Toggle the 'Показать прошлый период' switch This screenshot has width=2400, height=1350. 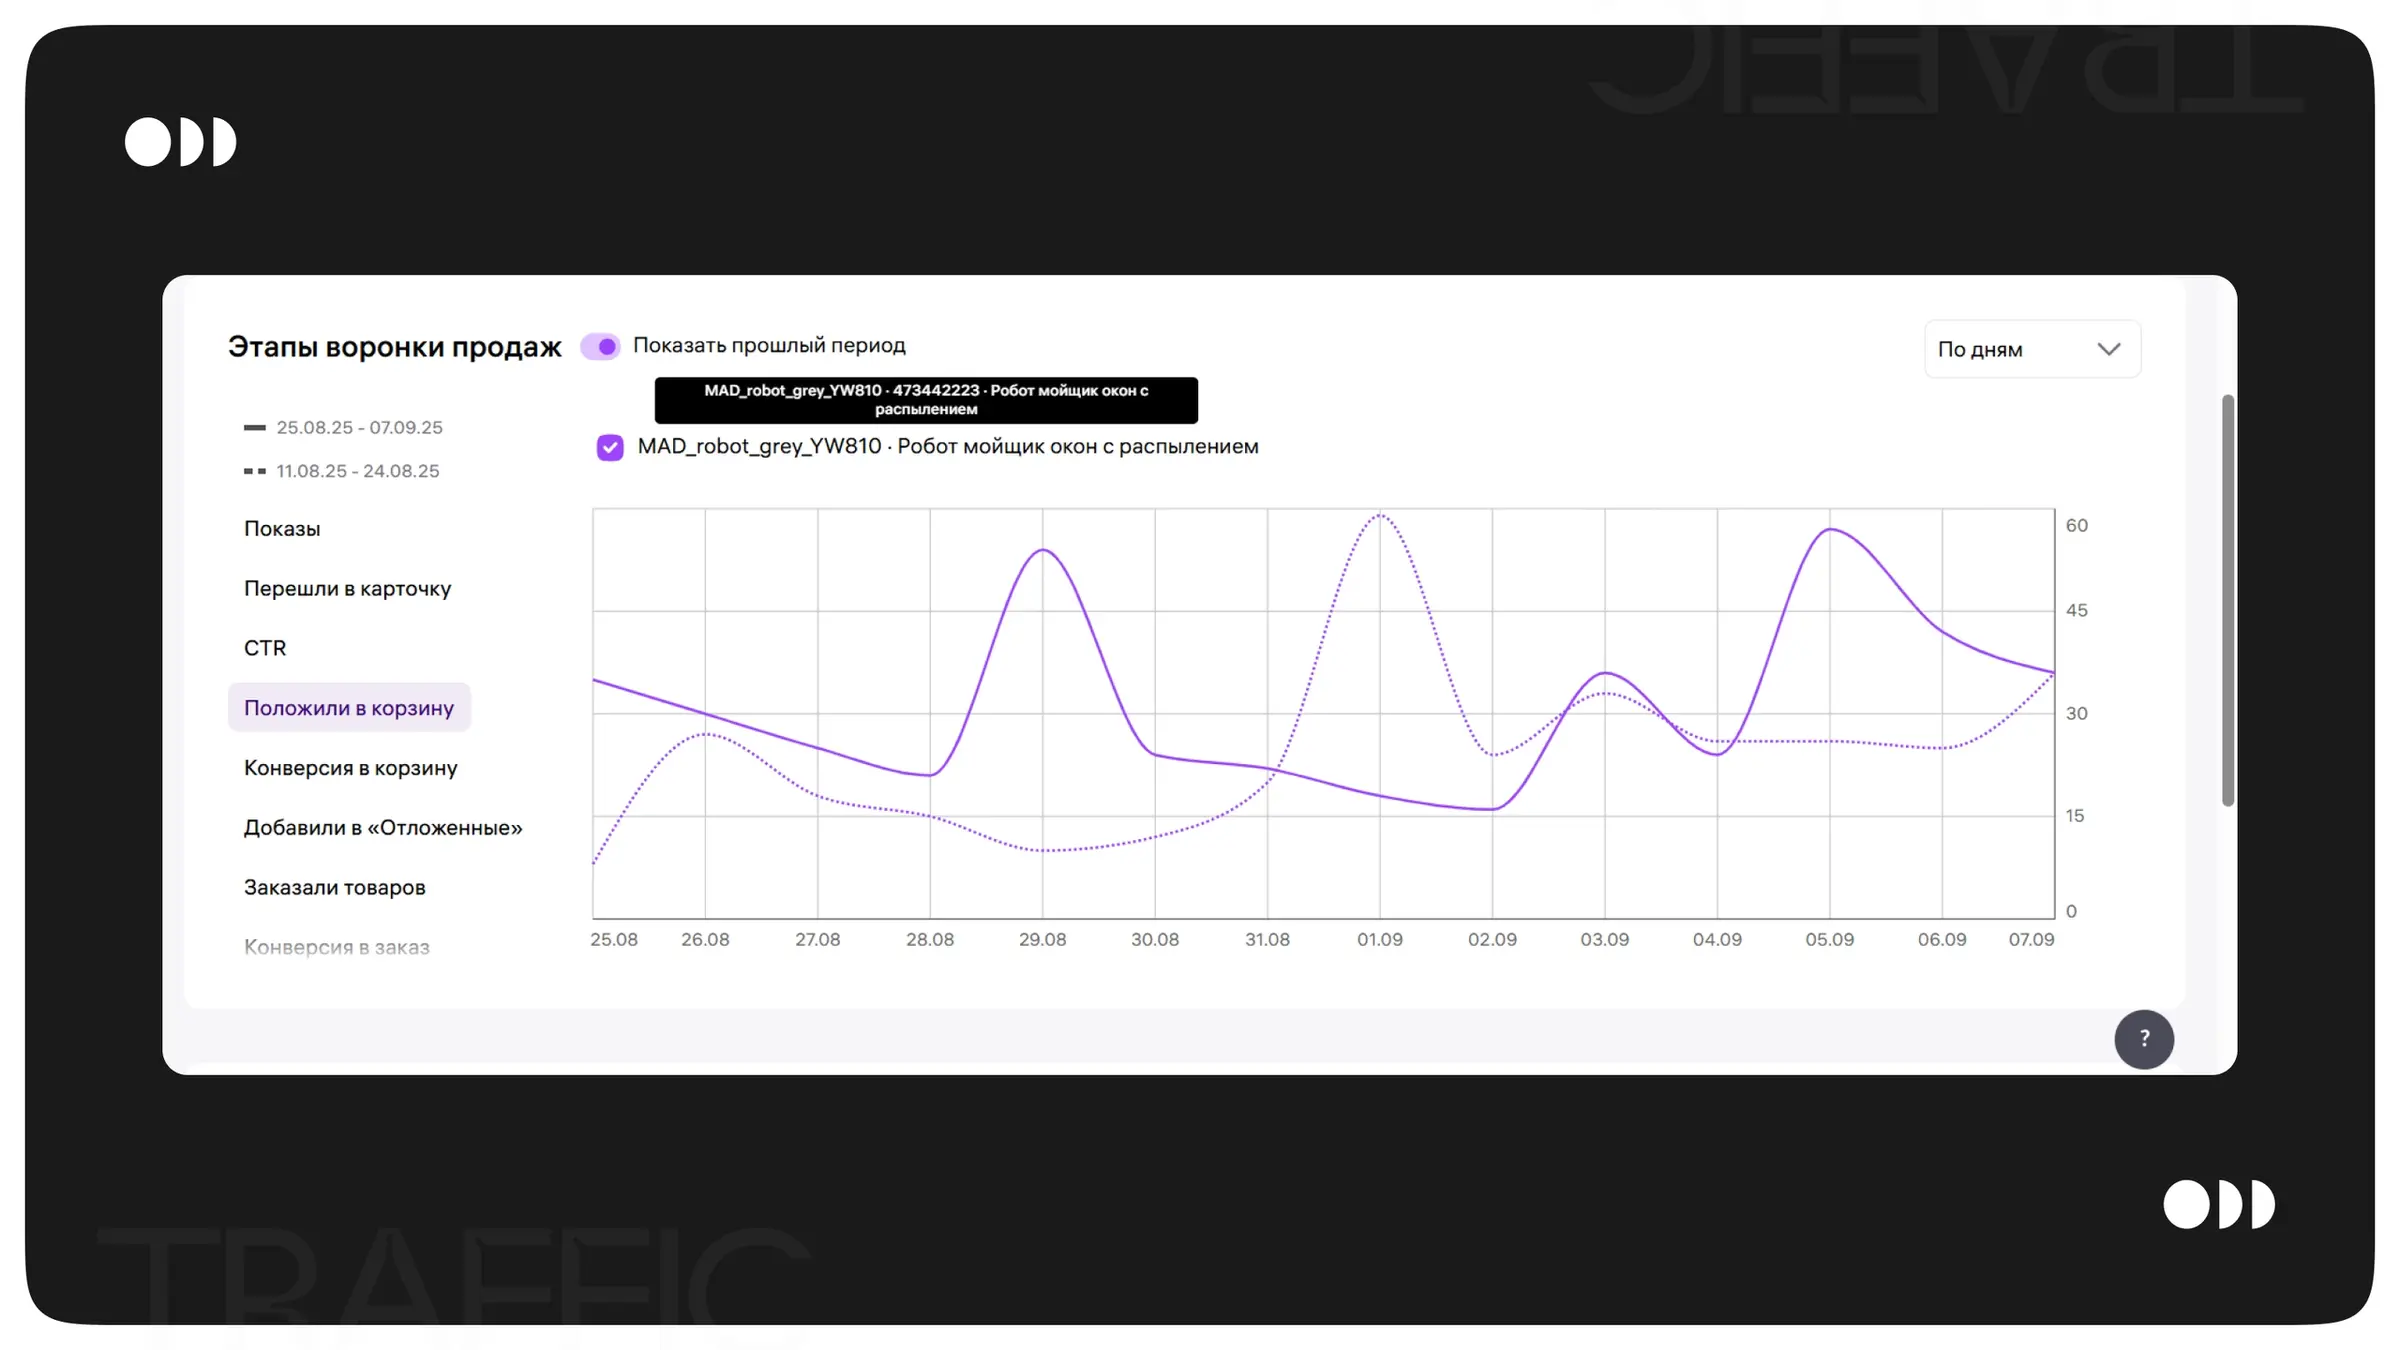click(601, 346)
